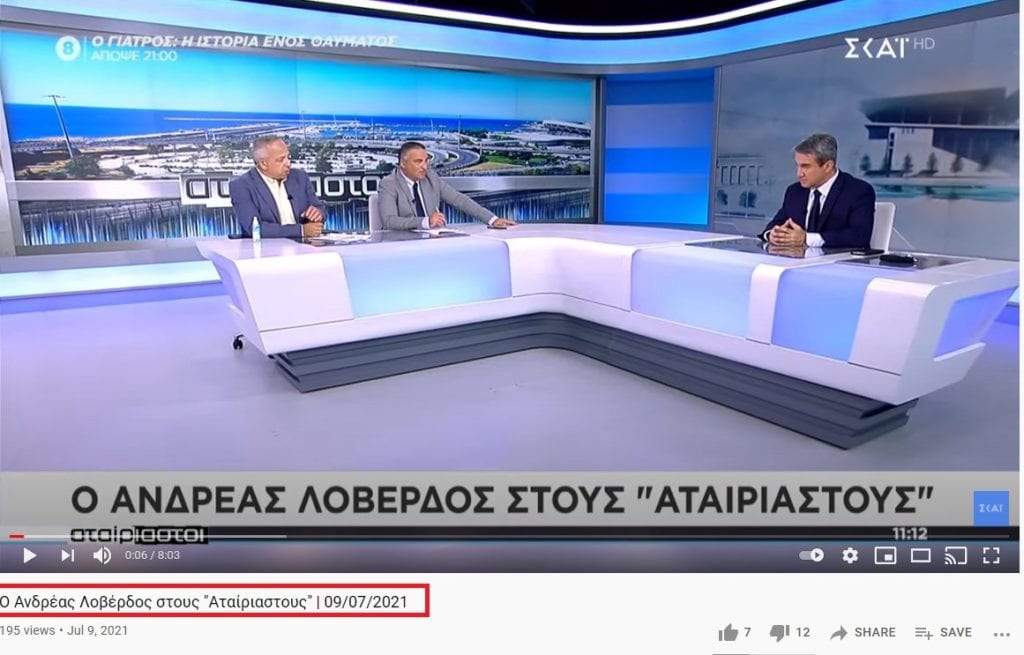Skip to the next video
This screenshot has height=655, width=1024.
pos(67,555)
